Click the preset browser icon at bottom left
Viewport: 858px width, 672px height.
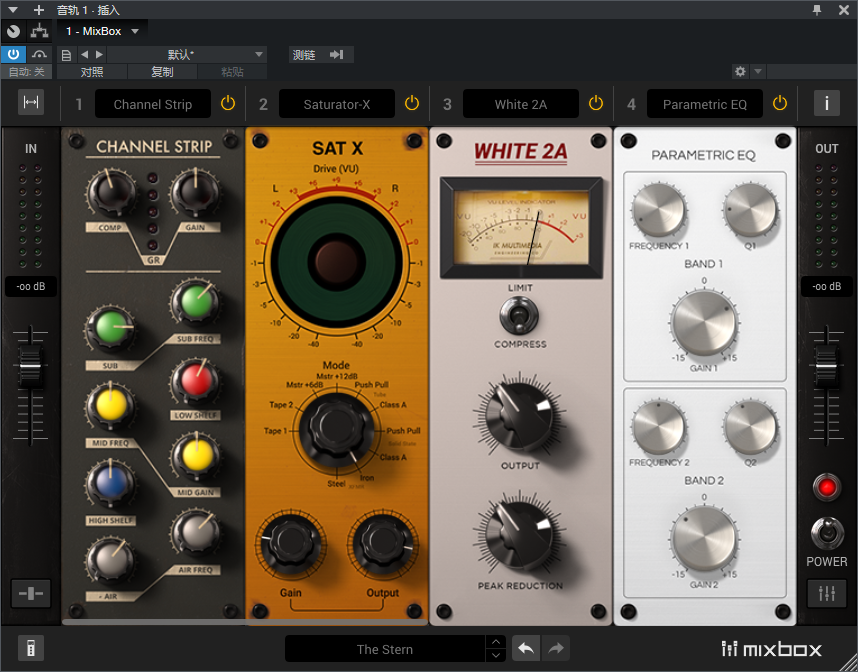[x=31, y=649]
